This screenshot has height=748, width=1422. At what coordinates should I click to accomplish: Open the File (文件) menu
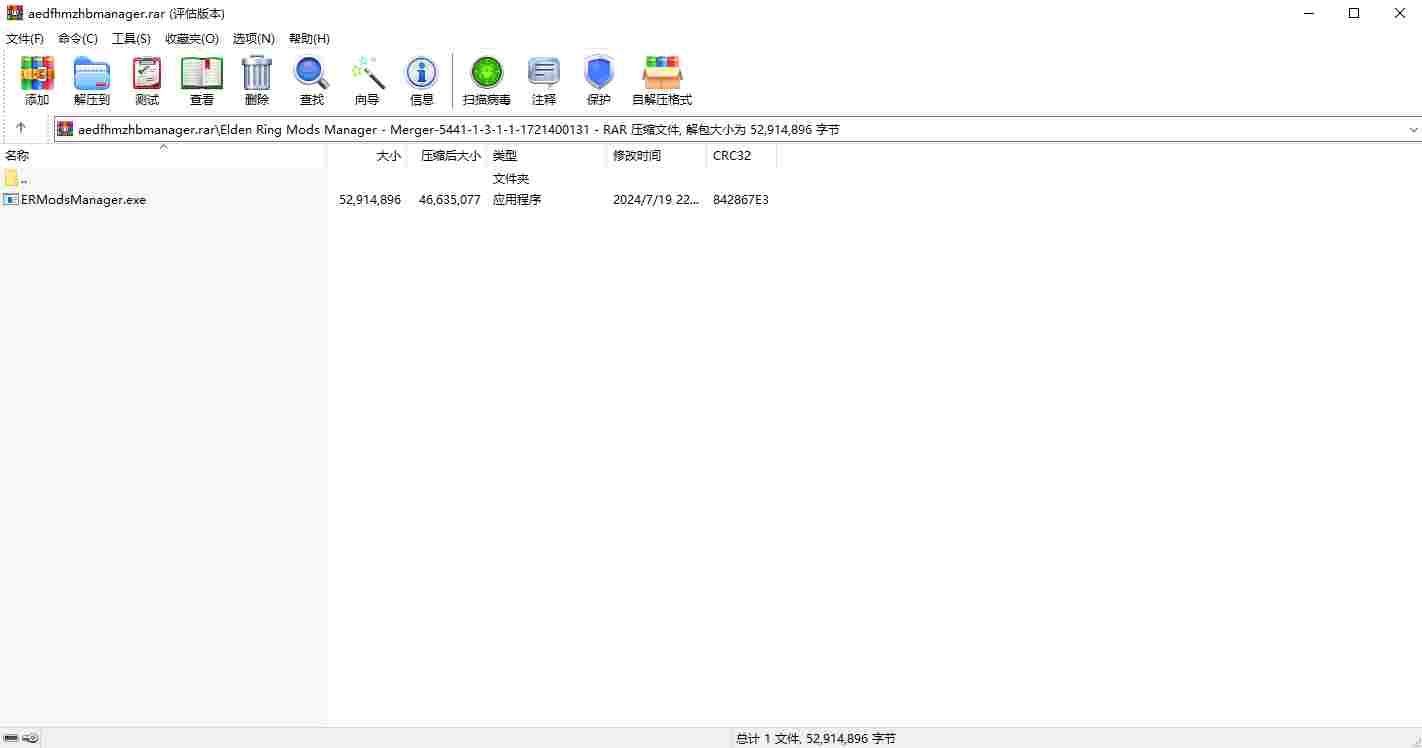coord(25,38)
